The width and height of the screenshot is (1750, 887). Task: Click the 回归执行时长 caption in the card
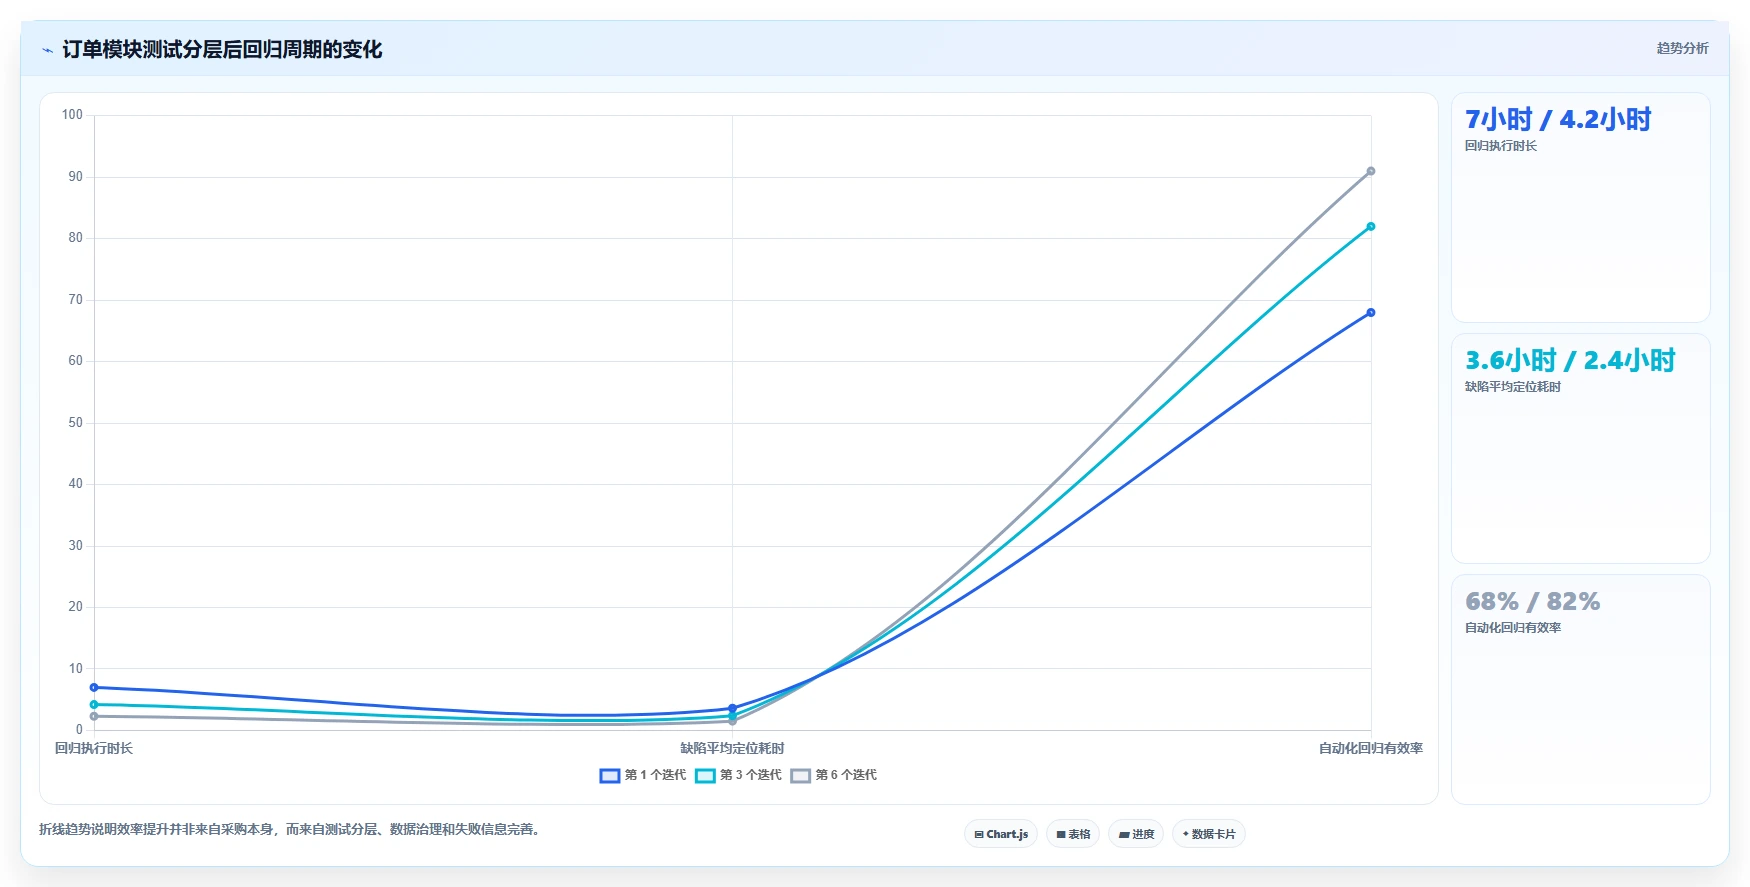pos(1501,146)
